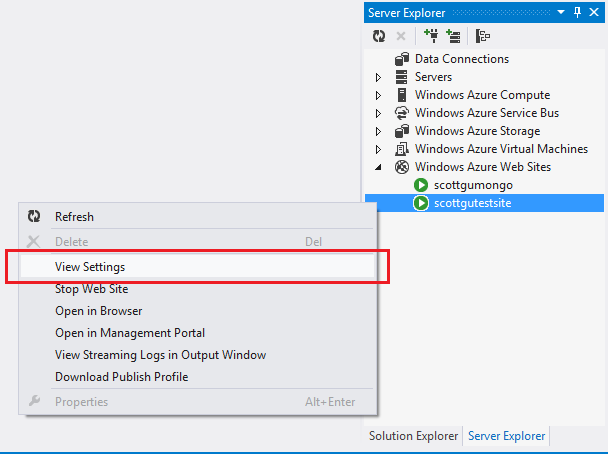Select the Windows Azure Virtual Machines label

(x=501, y=149)
